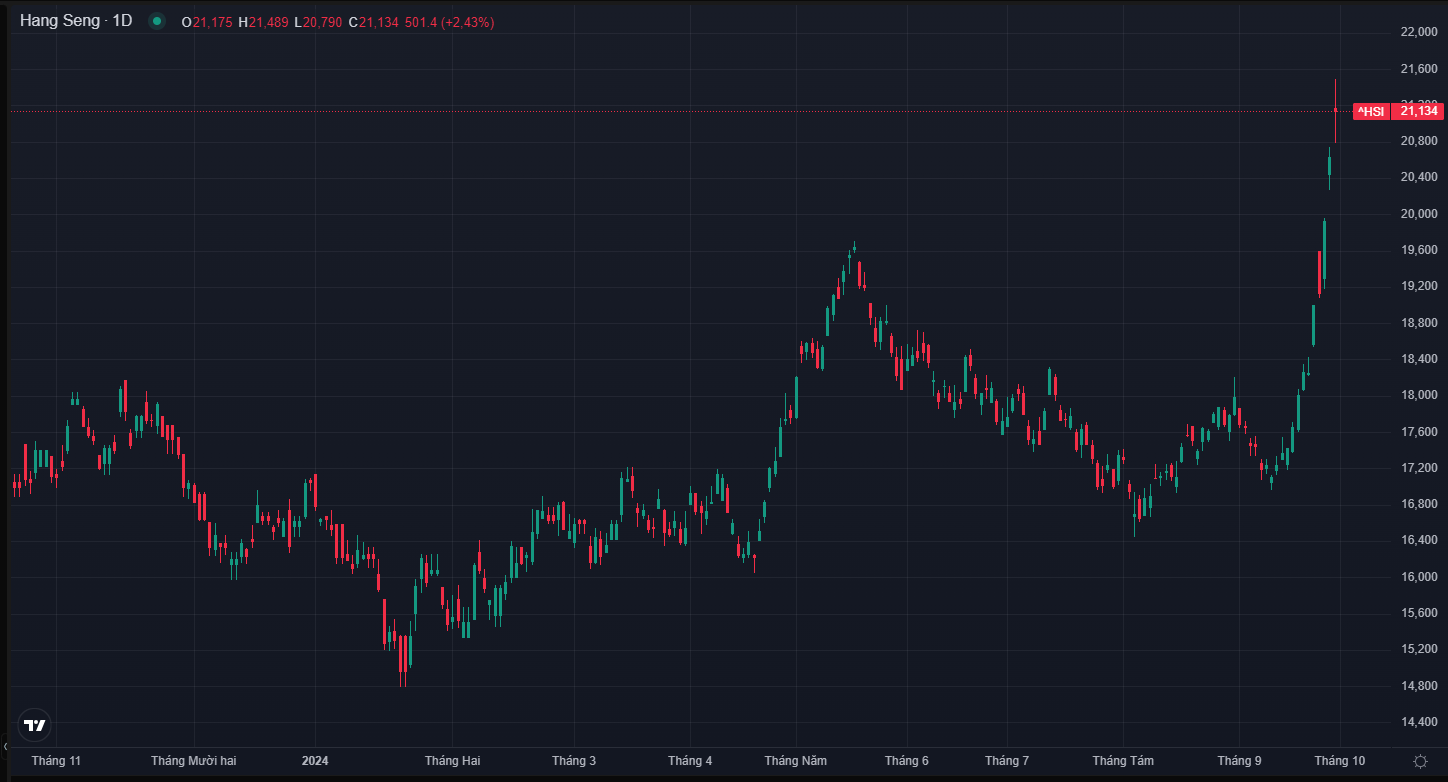Click the low value L 20,790
The image size is (1448, 782).
[x=318, y=22]
